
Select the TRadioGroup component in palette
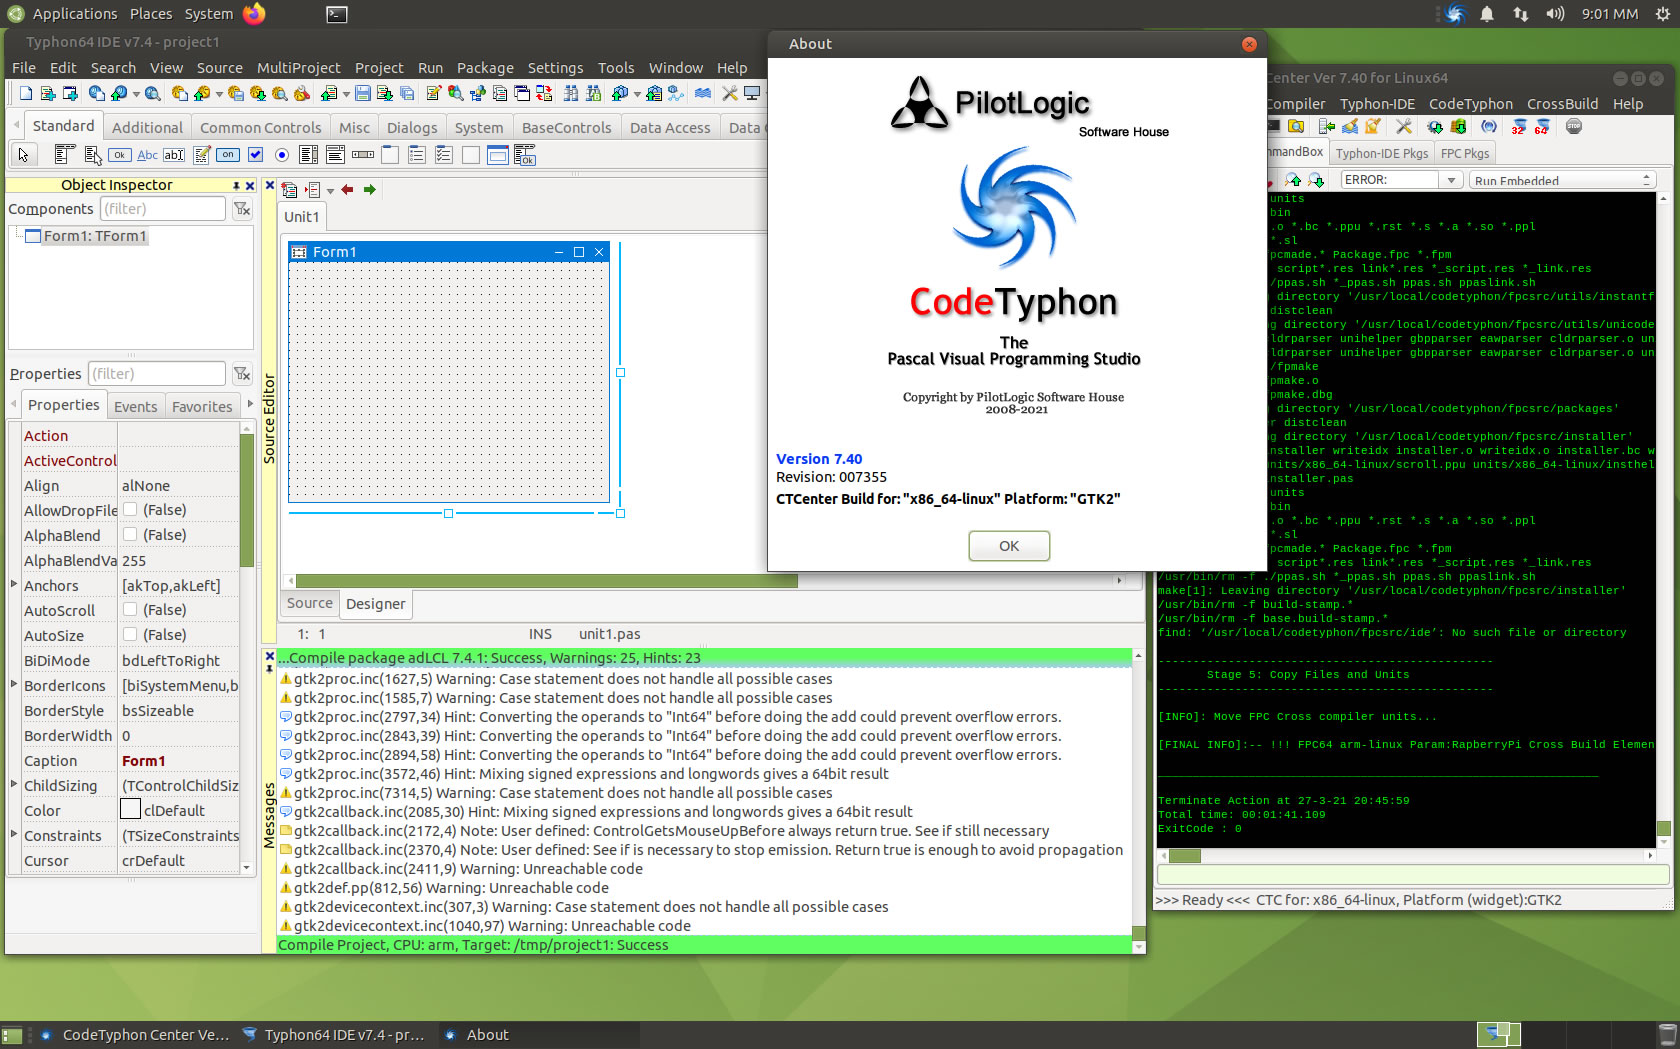pyautogui.click(x=417, y=155)
